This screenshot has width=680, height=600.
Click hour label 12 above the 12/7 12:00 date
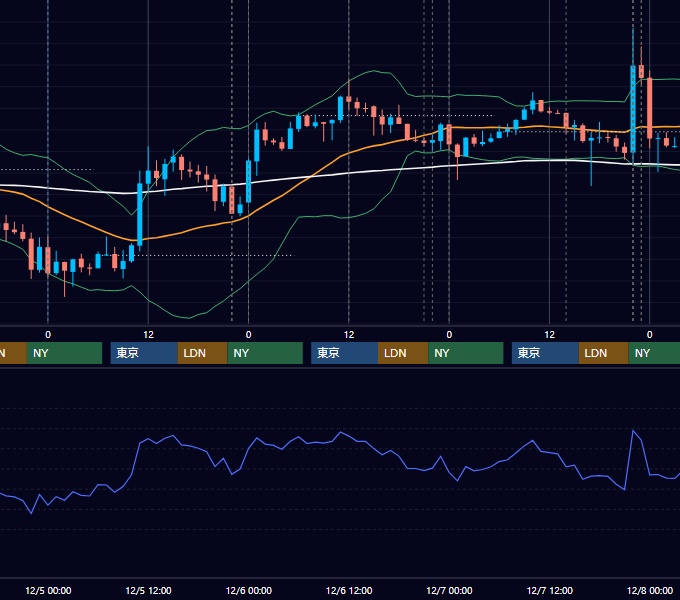click(549, 335)
